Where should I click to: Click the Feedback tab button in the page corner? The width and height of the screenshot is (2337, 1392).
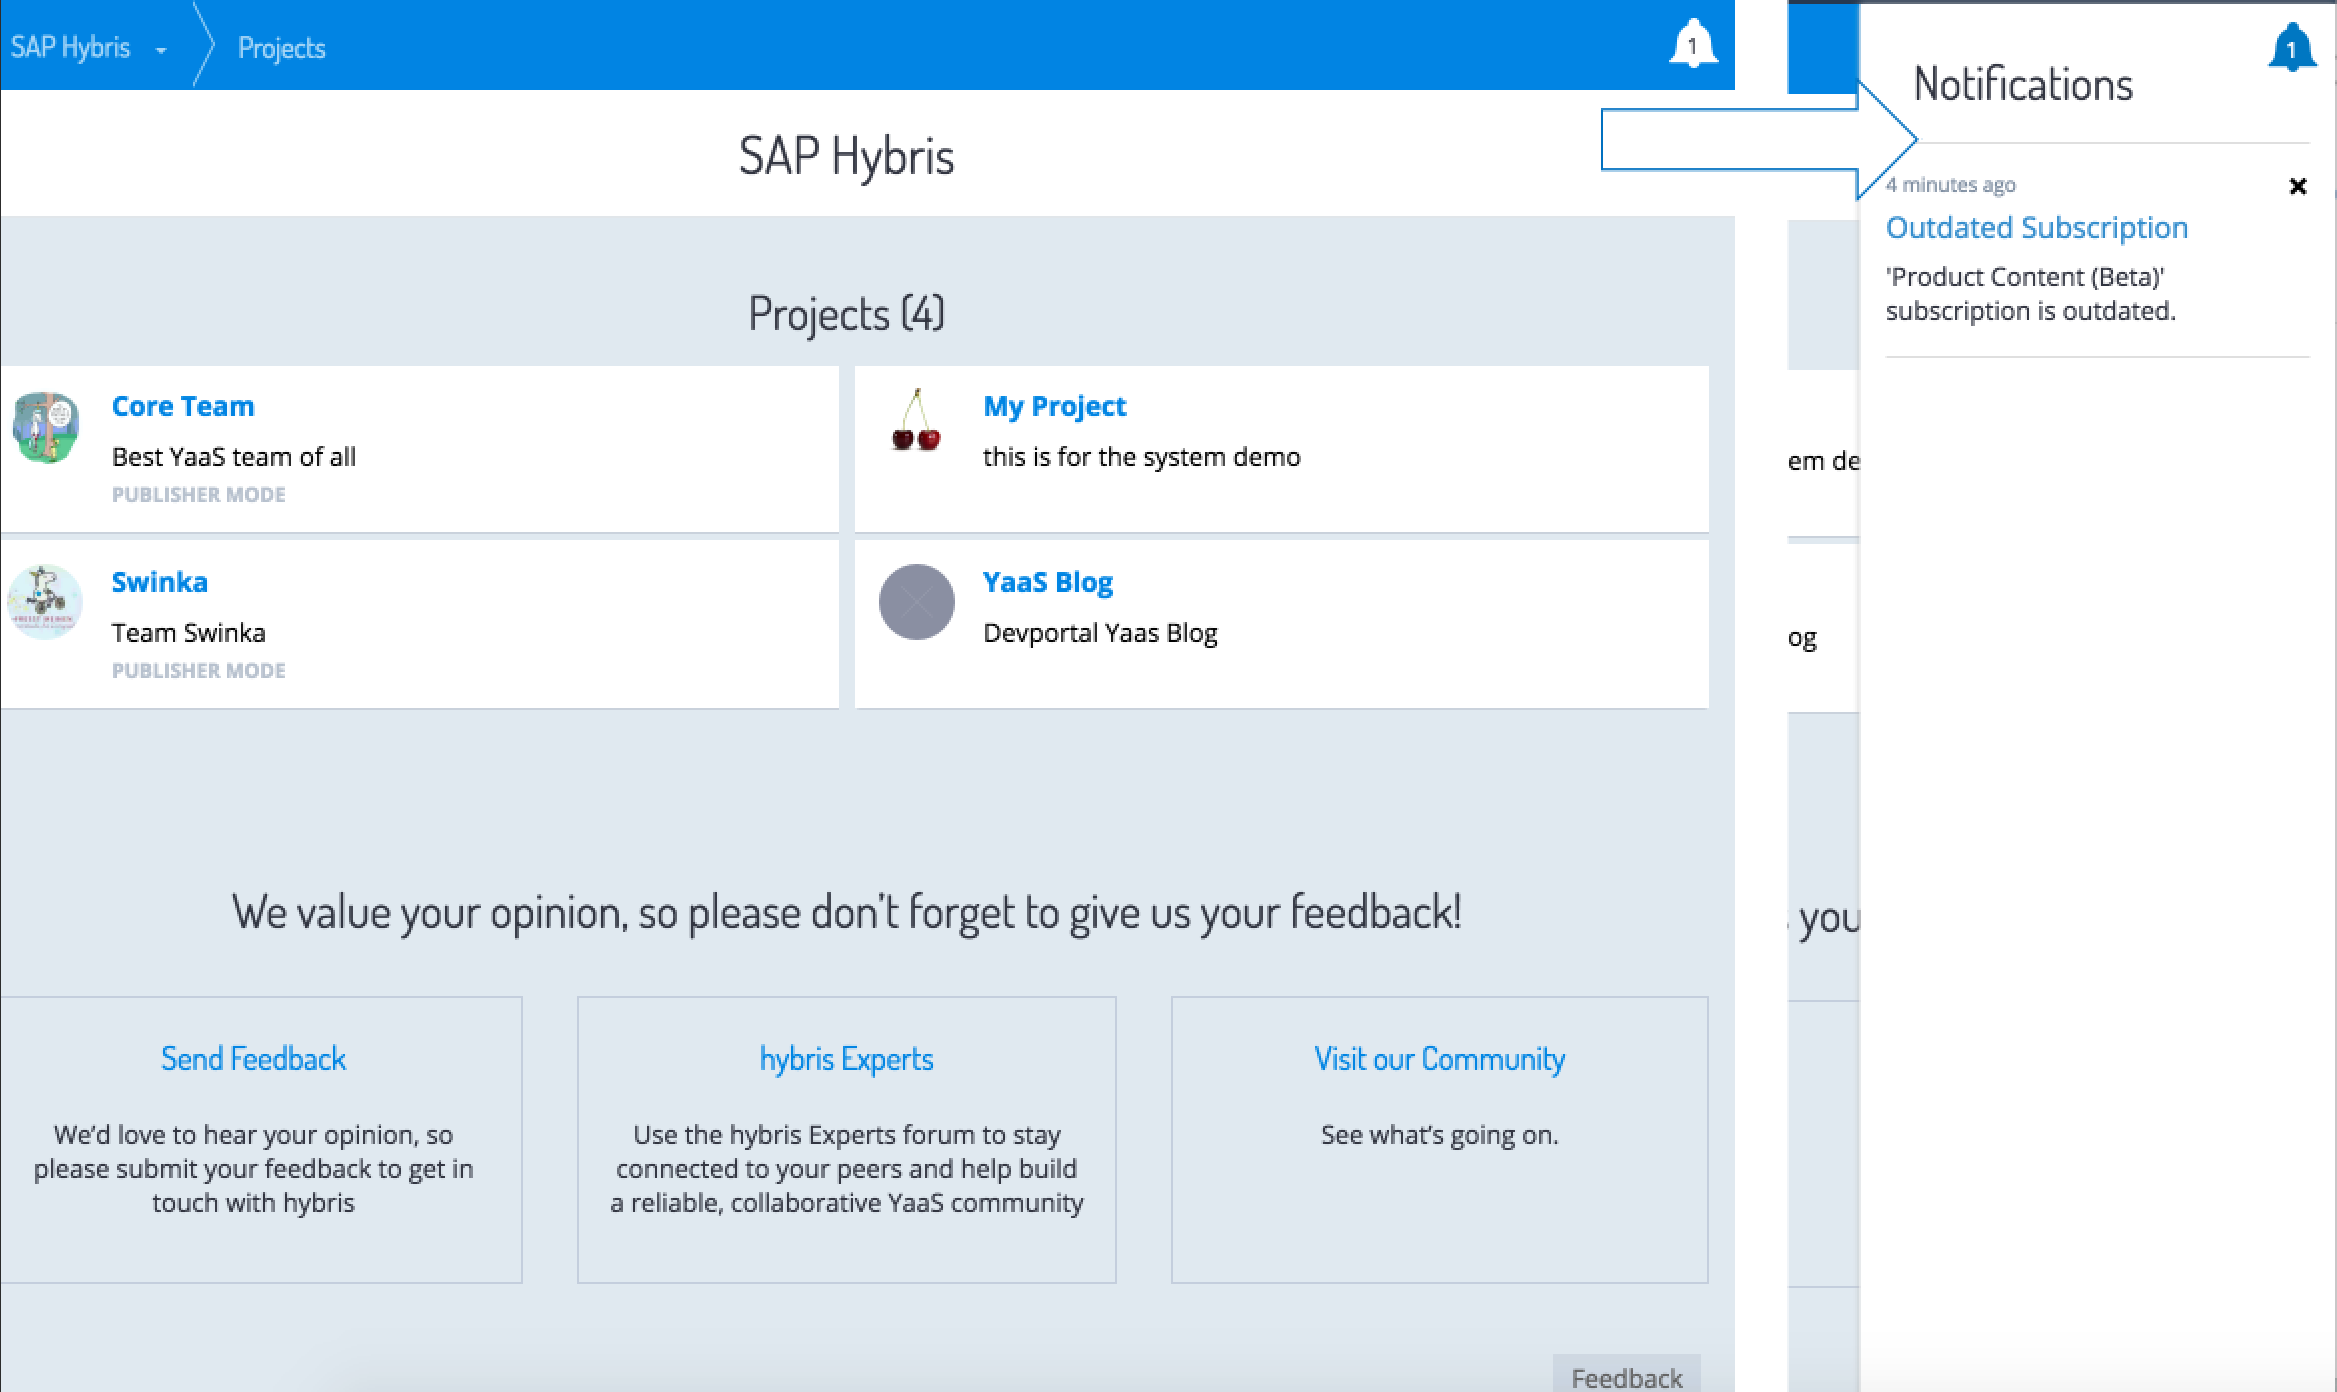tap(1627, 1376)
